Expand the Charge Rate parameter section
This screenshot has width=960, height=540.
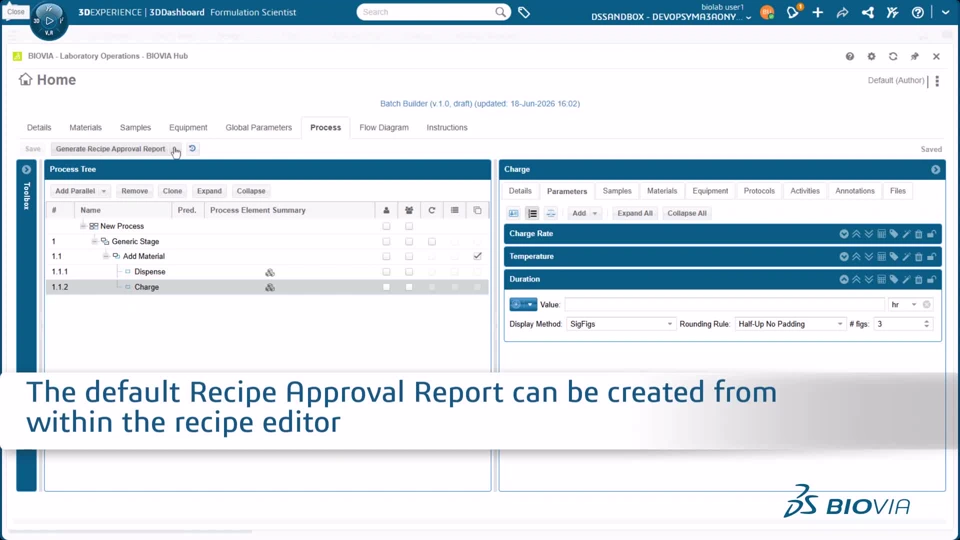[844, 234]
